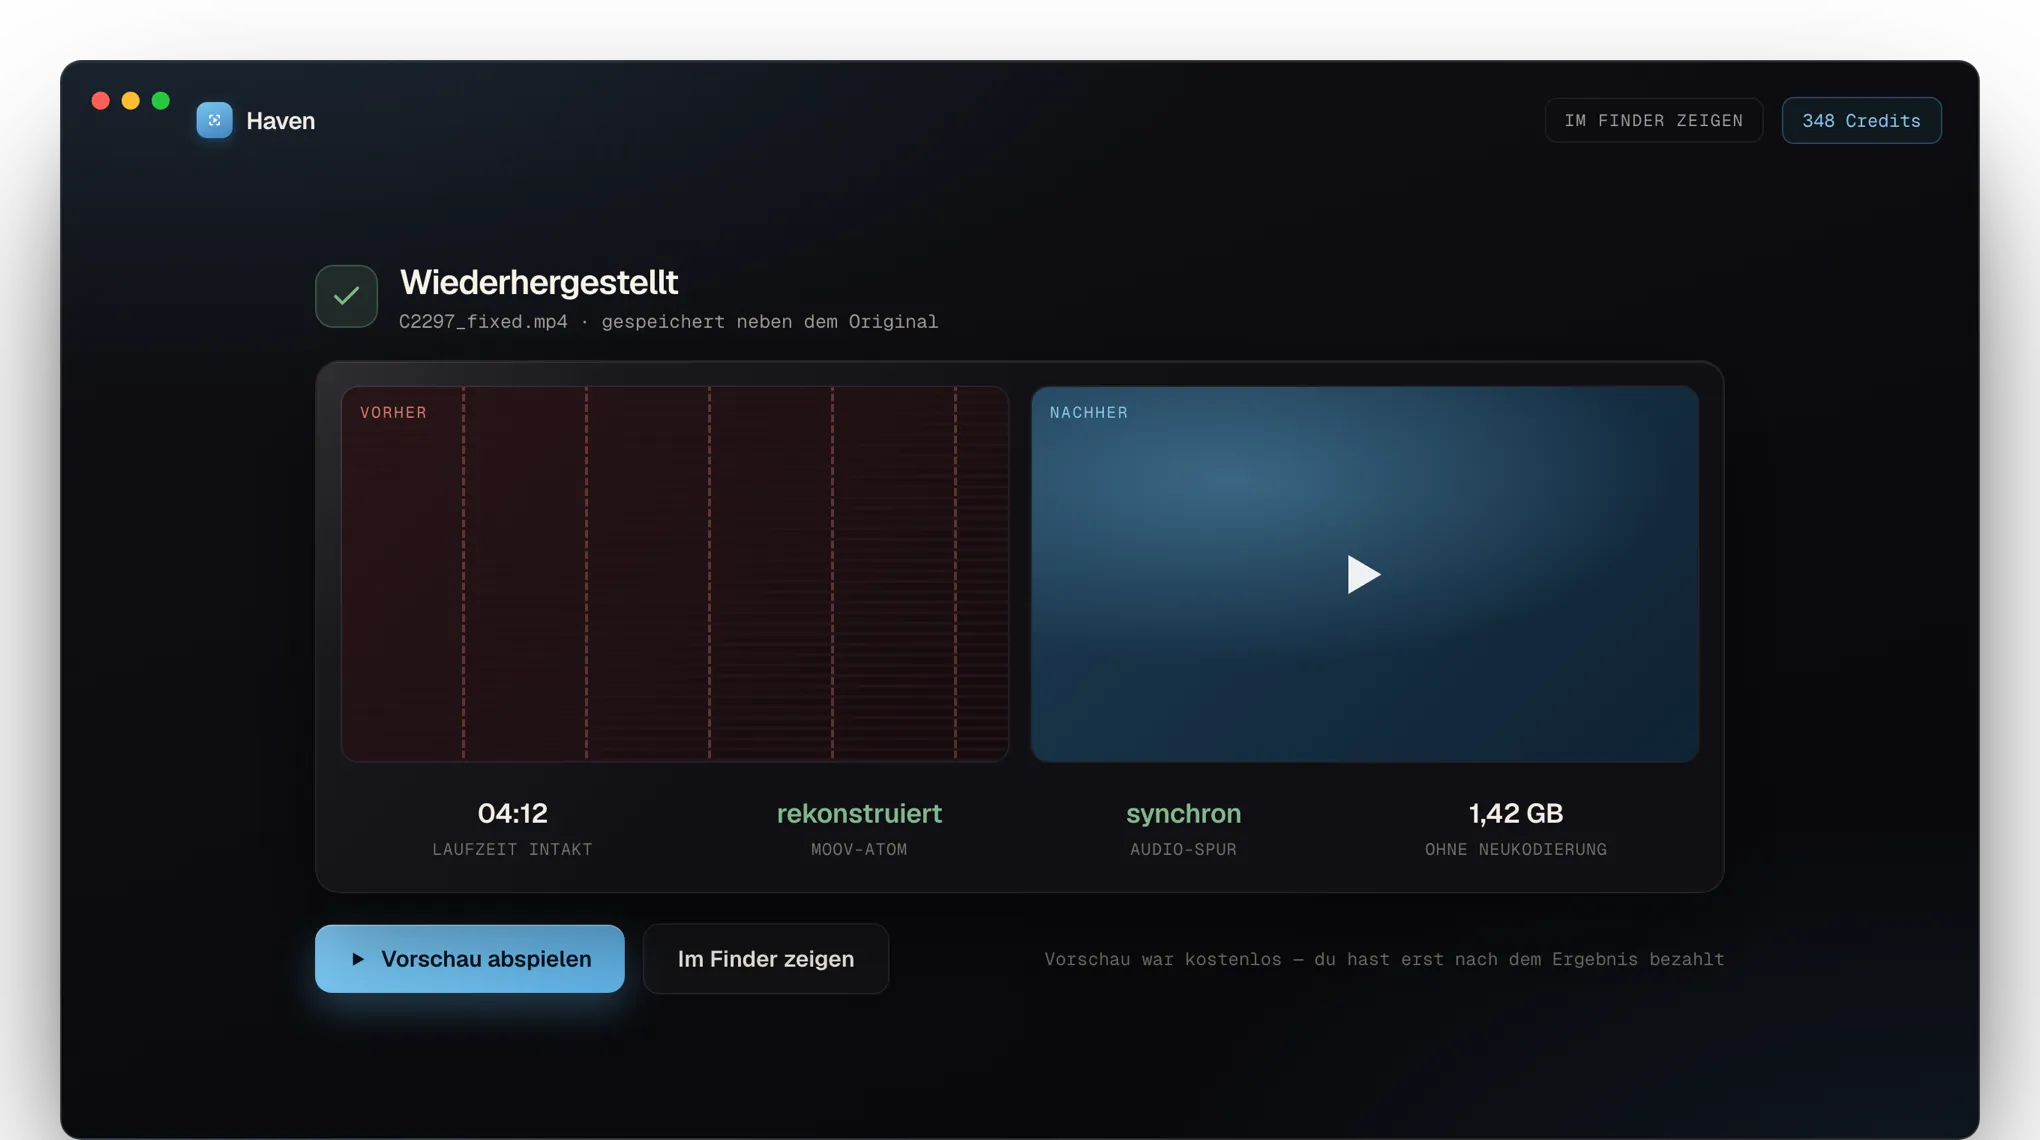Viewport: 2040px width, 1140px height.
Task: Select the Nachher label on restored preview
Action: (x=1088, y=412)
